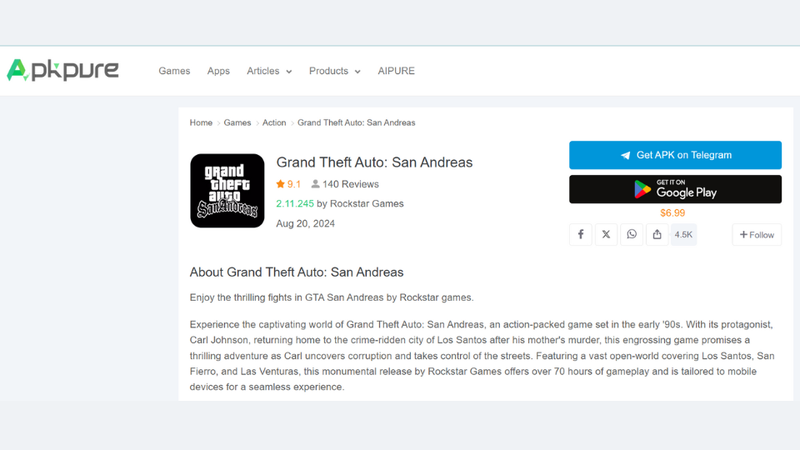Click the $6.99 price text

coord(672,213)
